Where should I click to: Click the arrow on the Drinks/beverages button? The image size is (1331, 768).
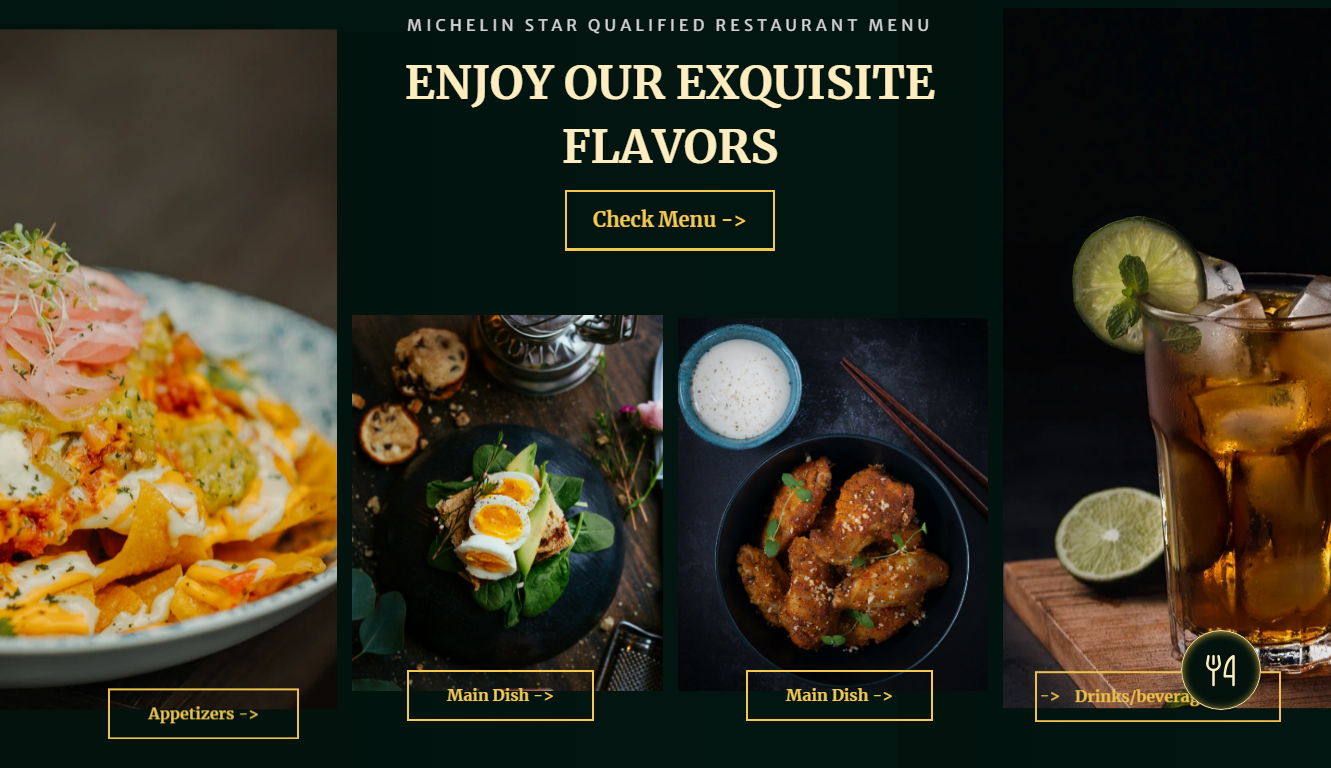click(1050, 696)
